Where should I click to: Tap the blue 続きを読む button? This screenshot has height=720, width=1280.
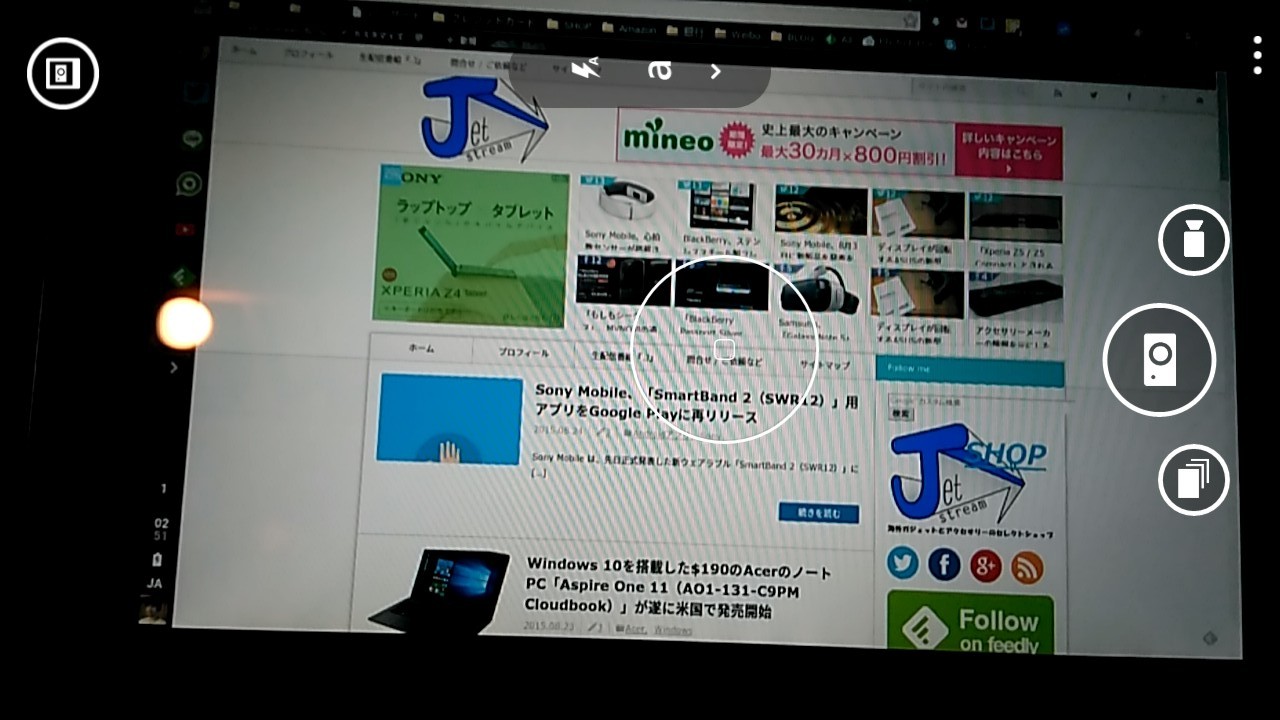click(818, 512)
